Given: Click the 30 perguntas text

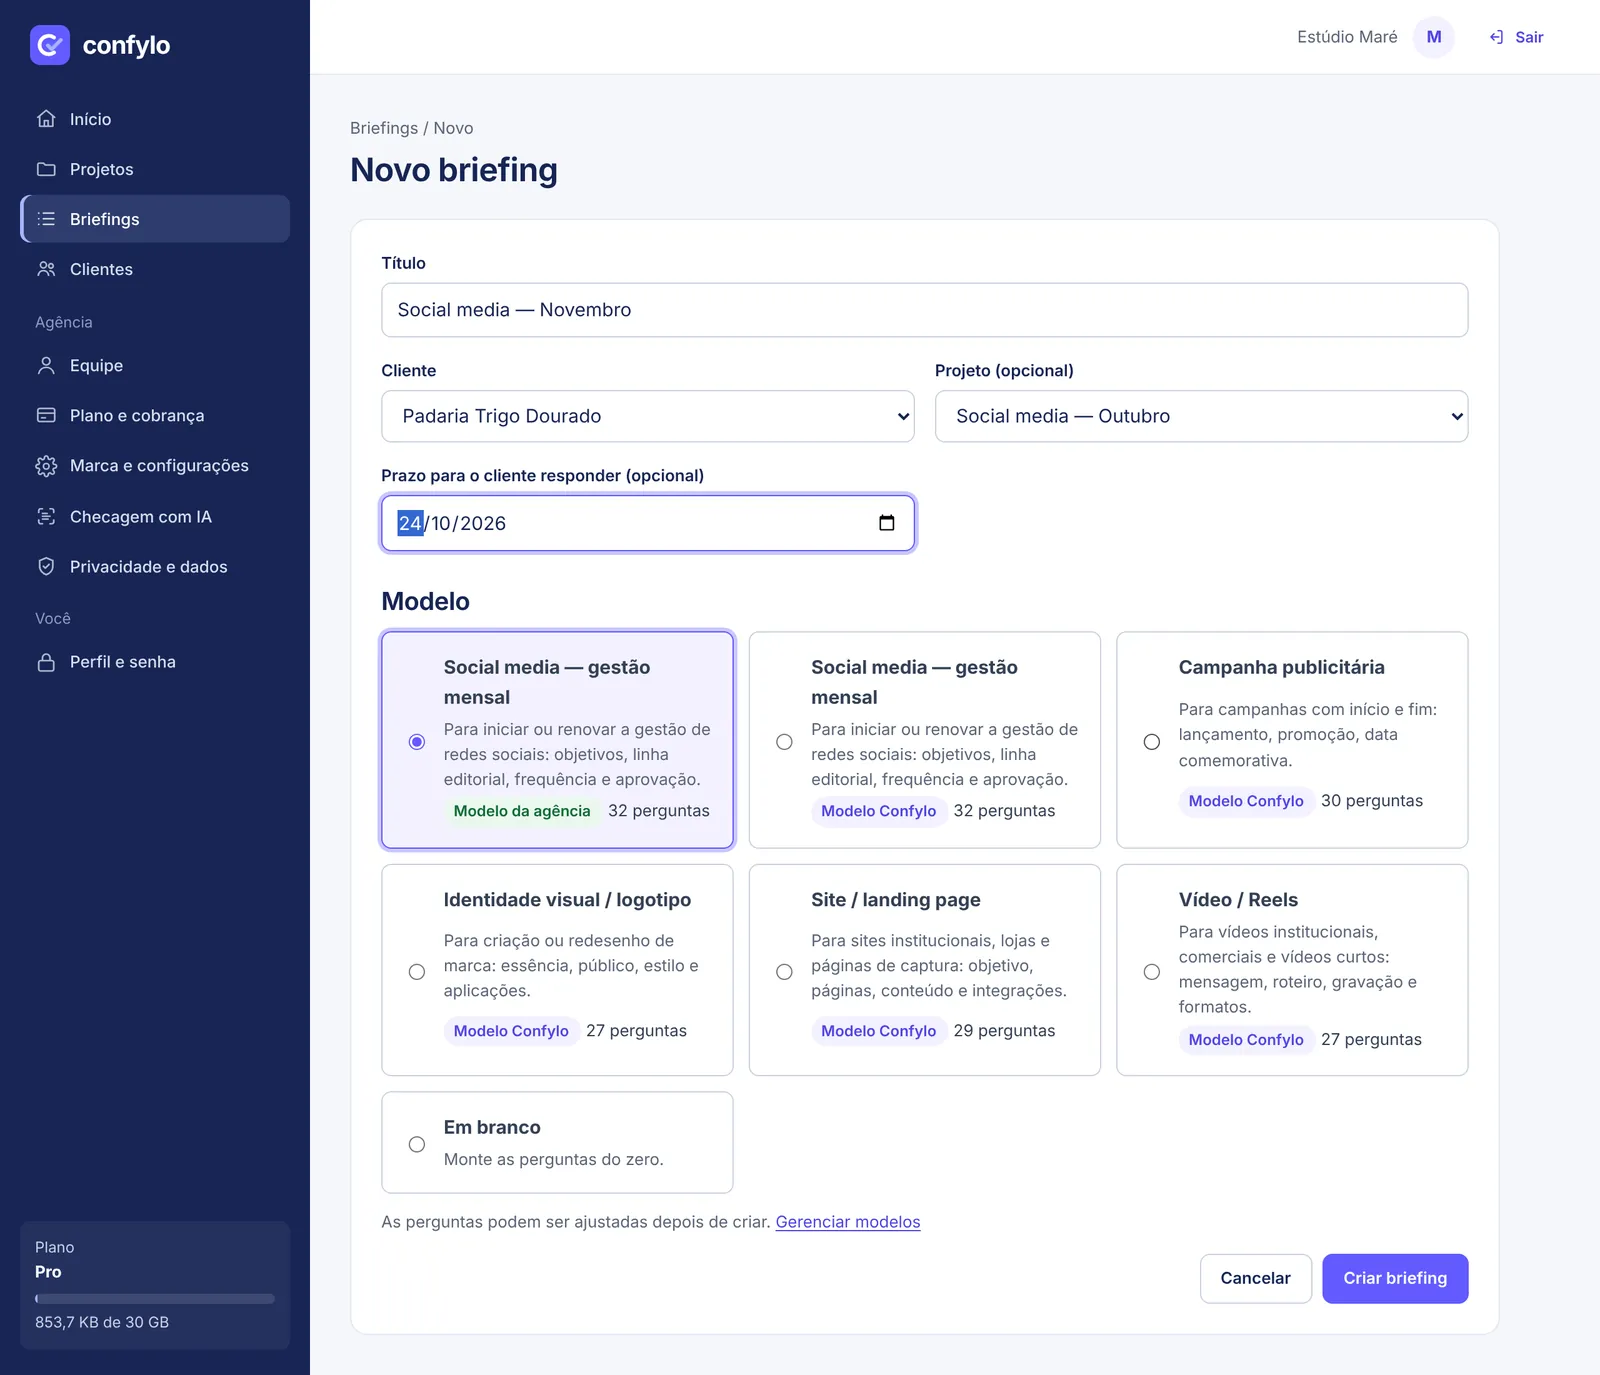Looking at the screenshot, I should (x=1372, y=801).
